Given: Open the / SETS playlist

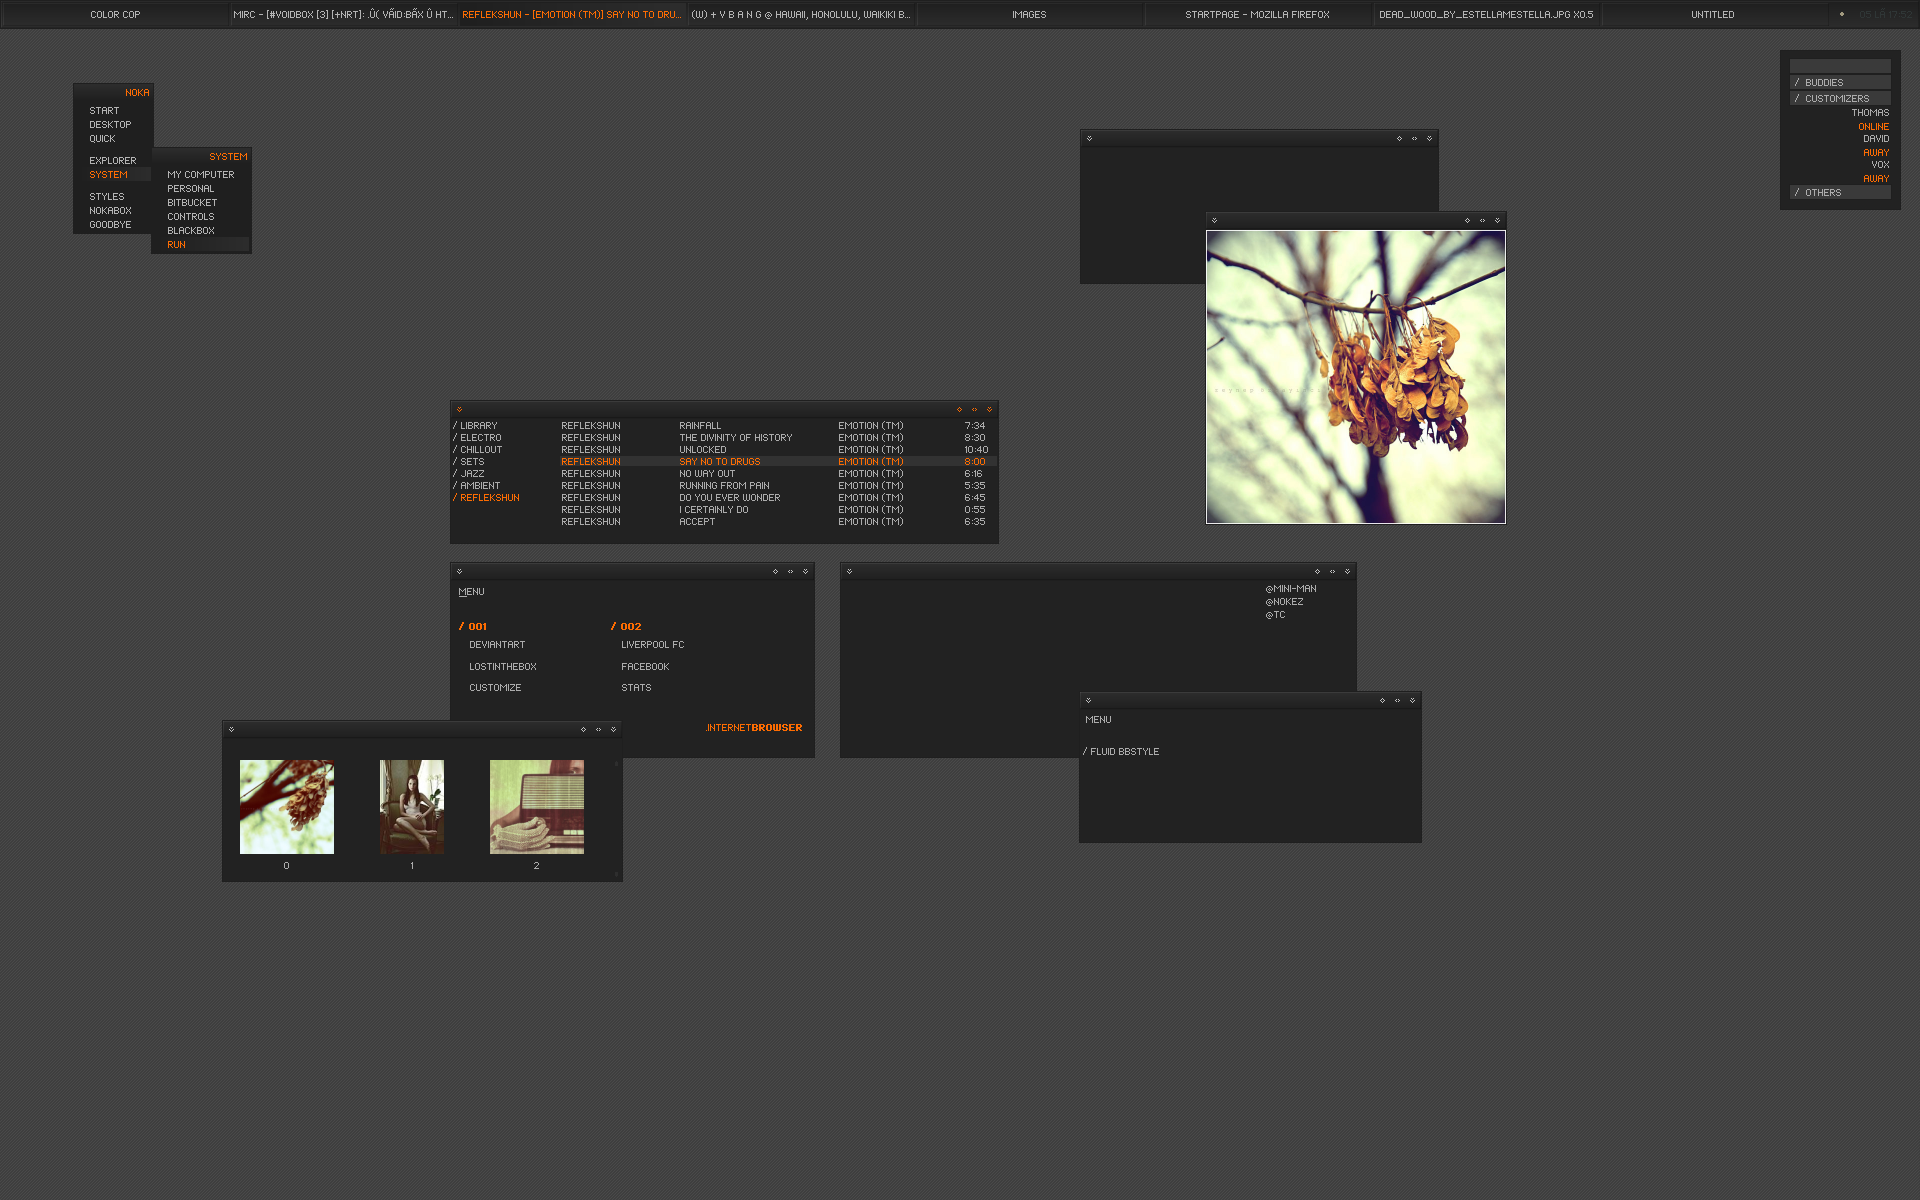Looking at the screenshot, I should point(468,461).
